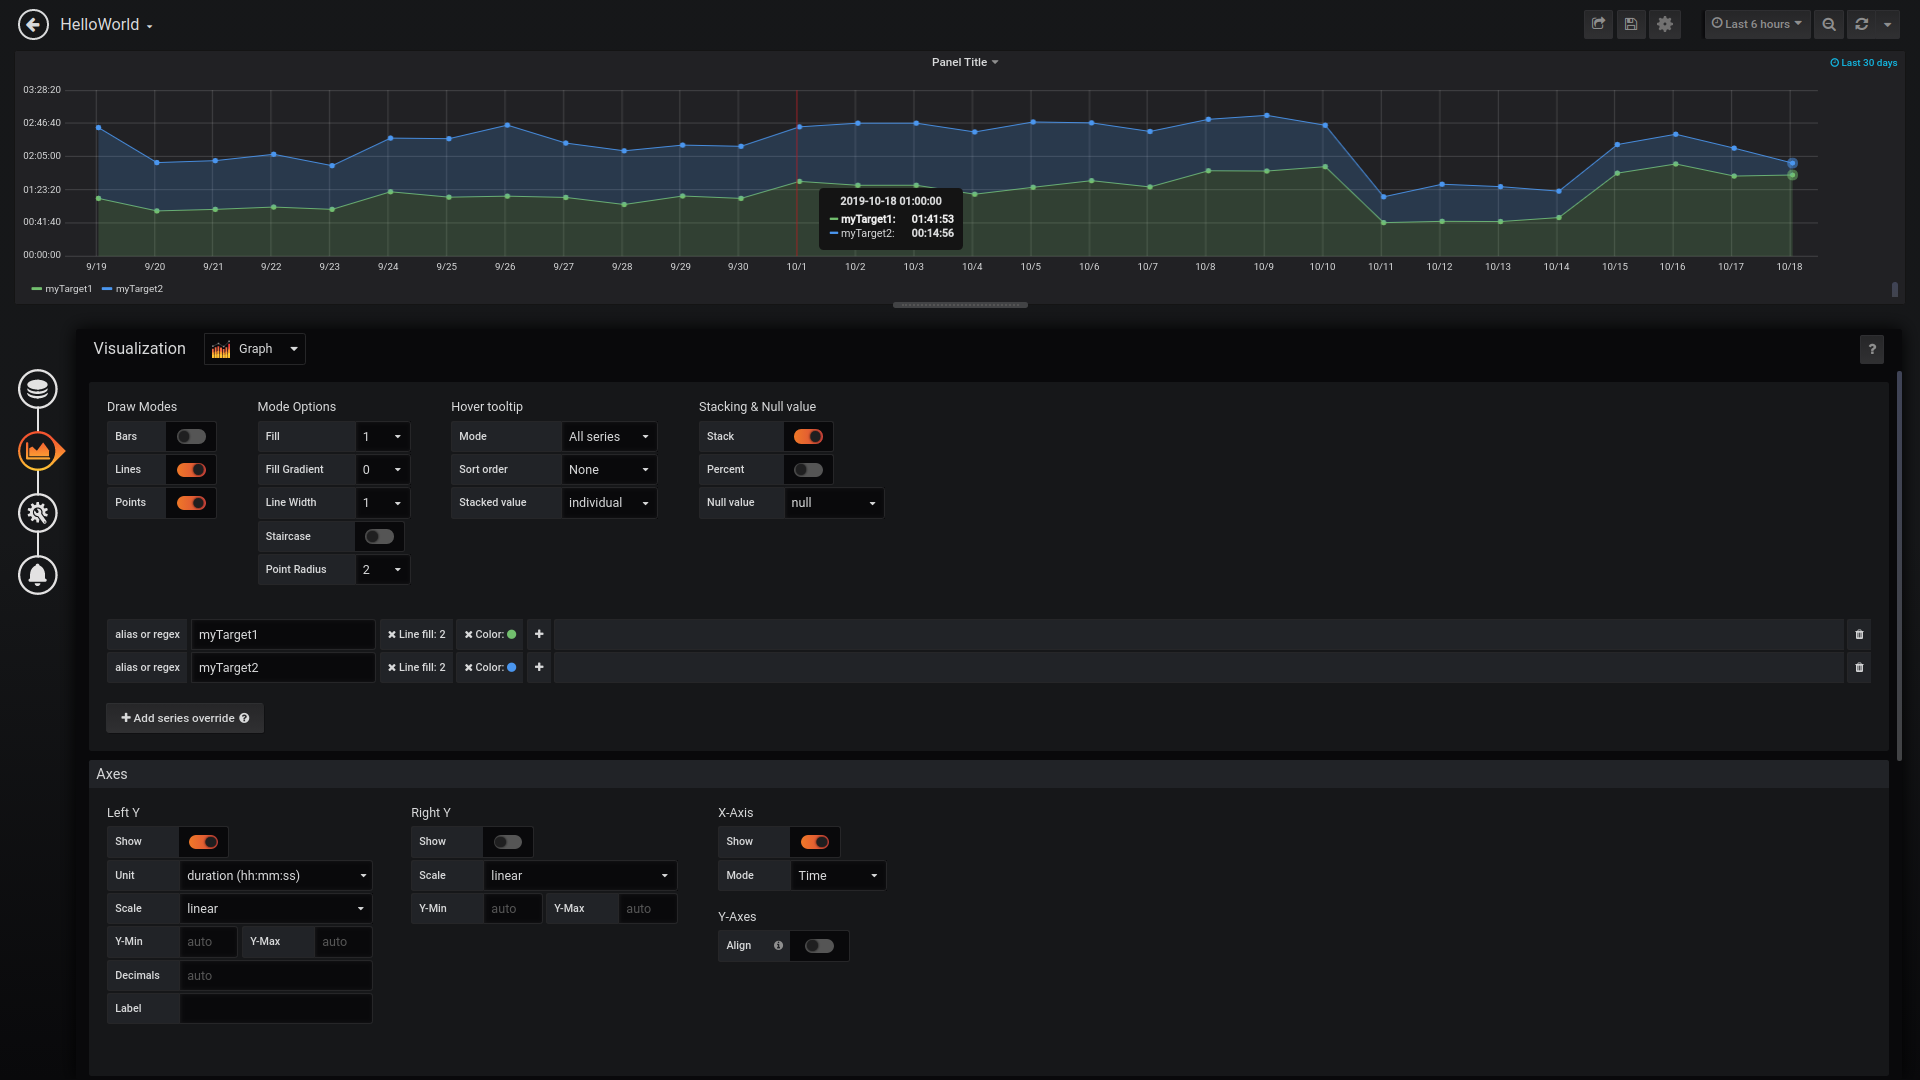
Task: Open the General settings cog sidebar icon
Action: click(x=38, y=513)
